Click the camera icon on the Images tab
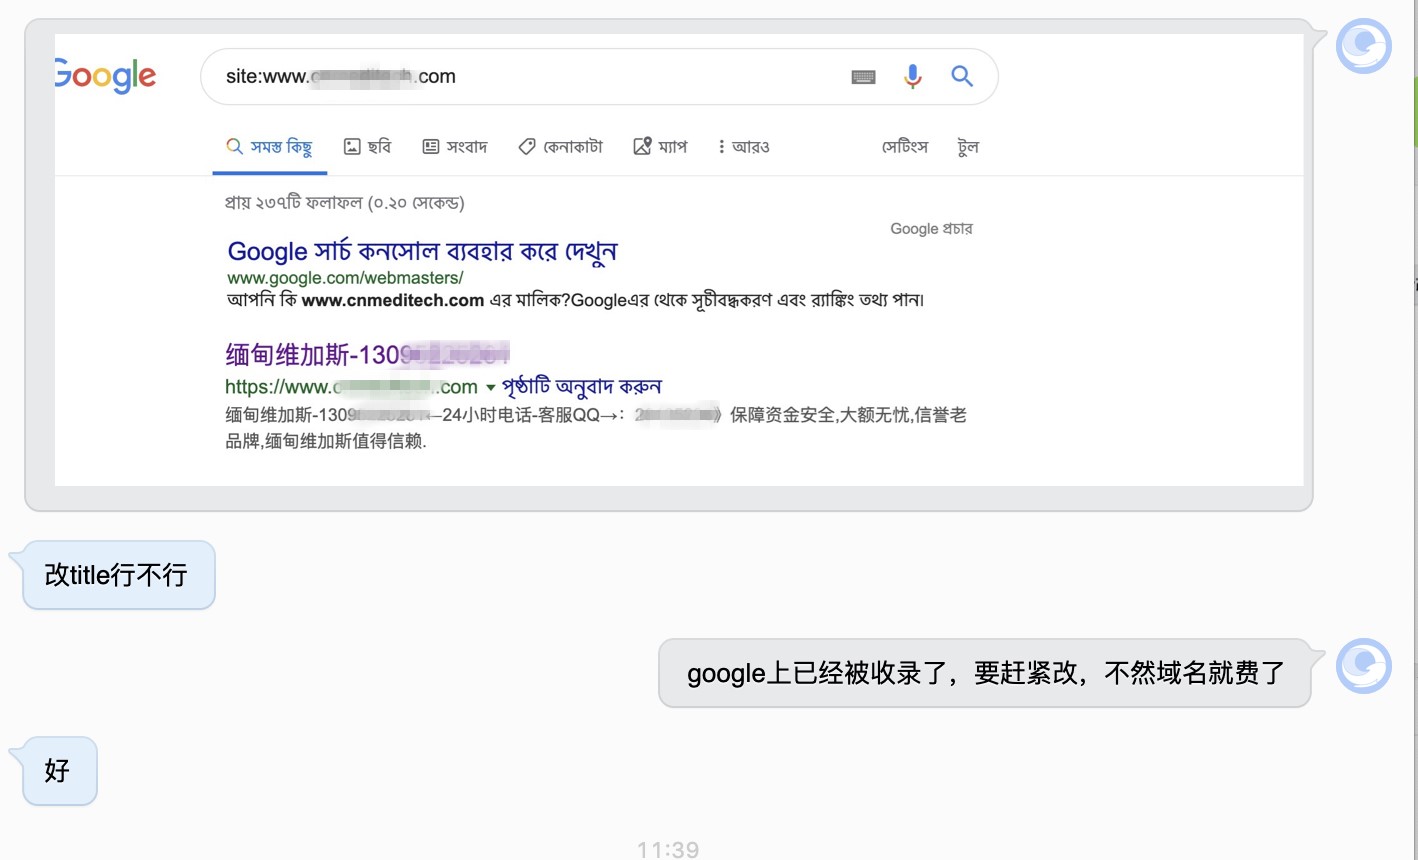 (352, 146)
